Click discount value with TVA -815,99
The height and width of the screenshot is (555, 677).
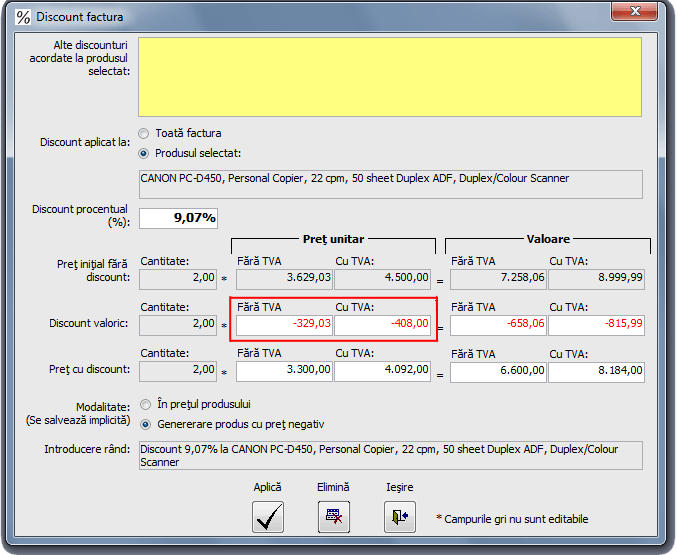[x=597, y=324]
